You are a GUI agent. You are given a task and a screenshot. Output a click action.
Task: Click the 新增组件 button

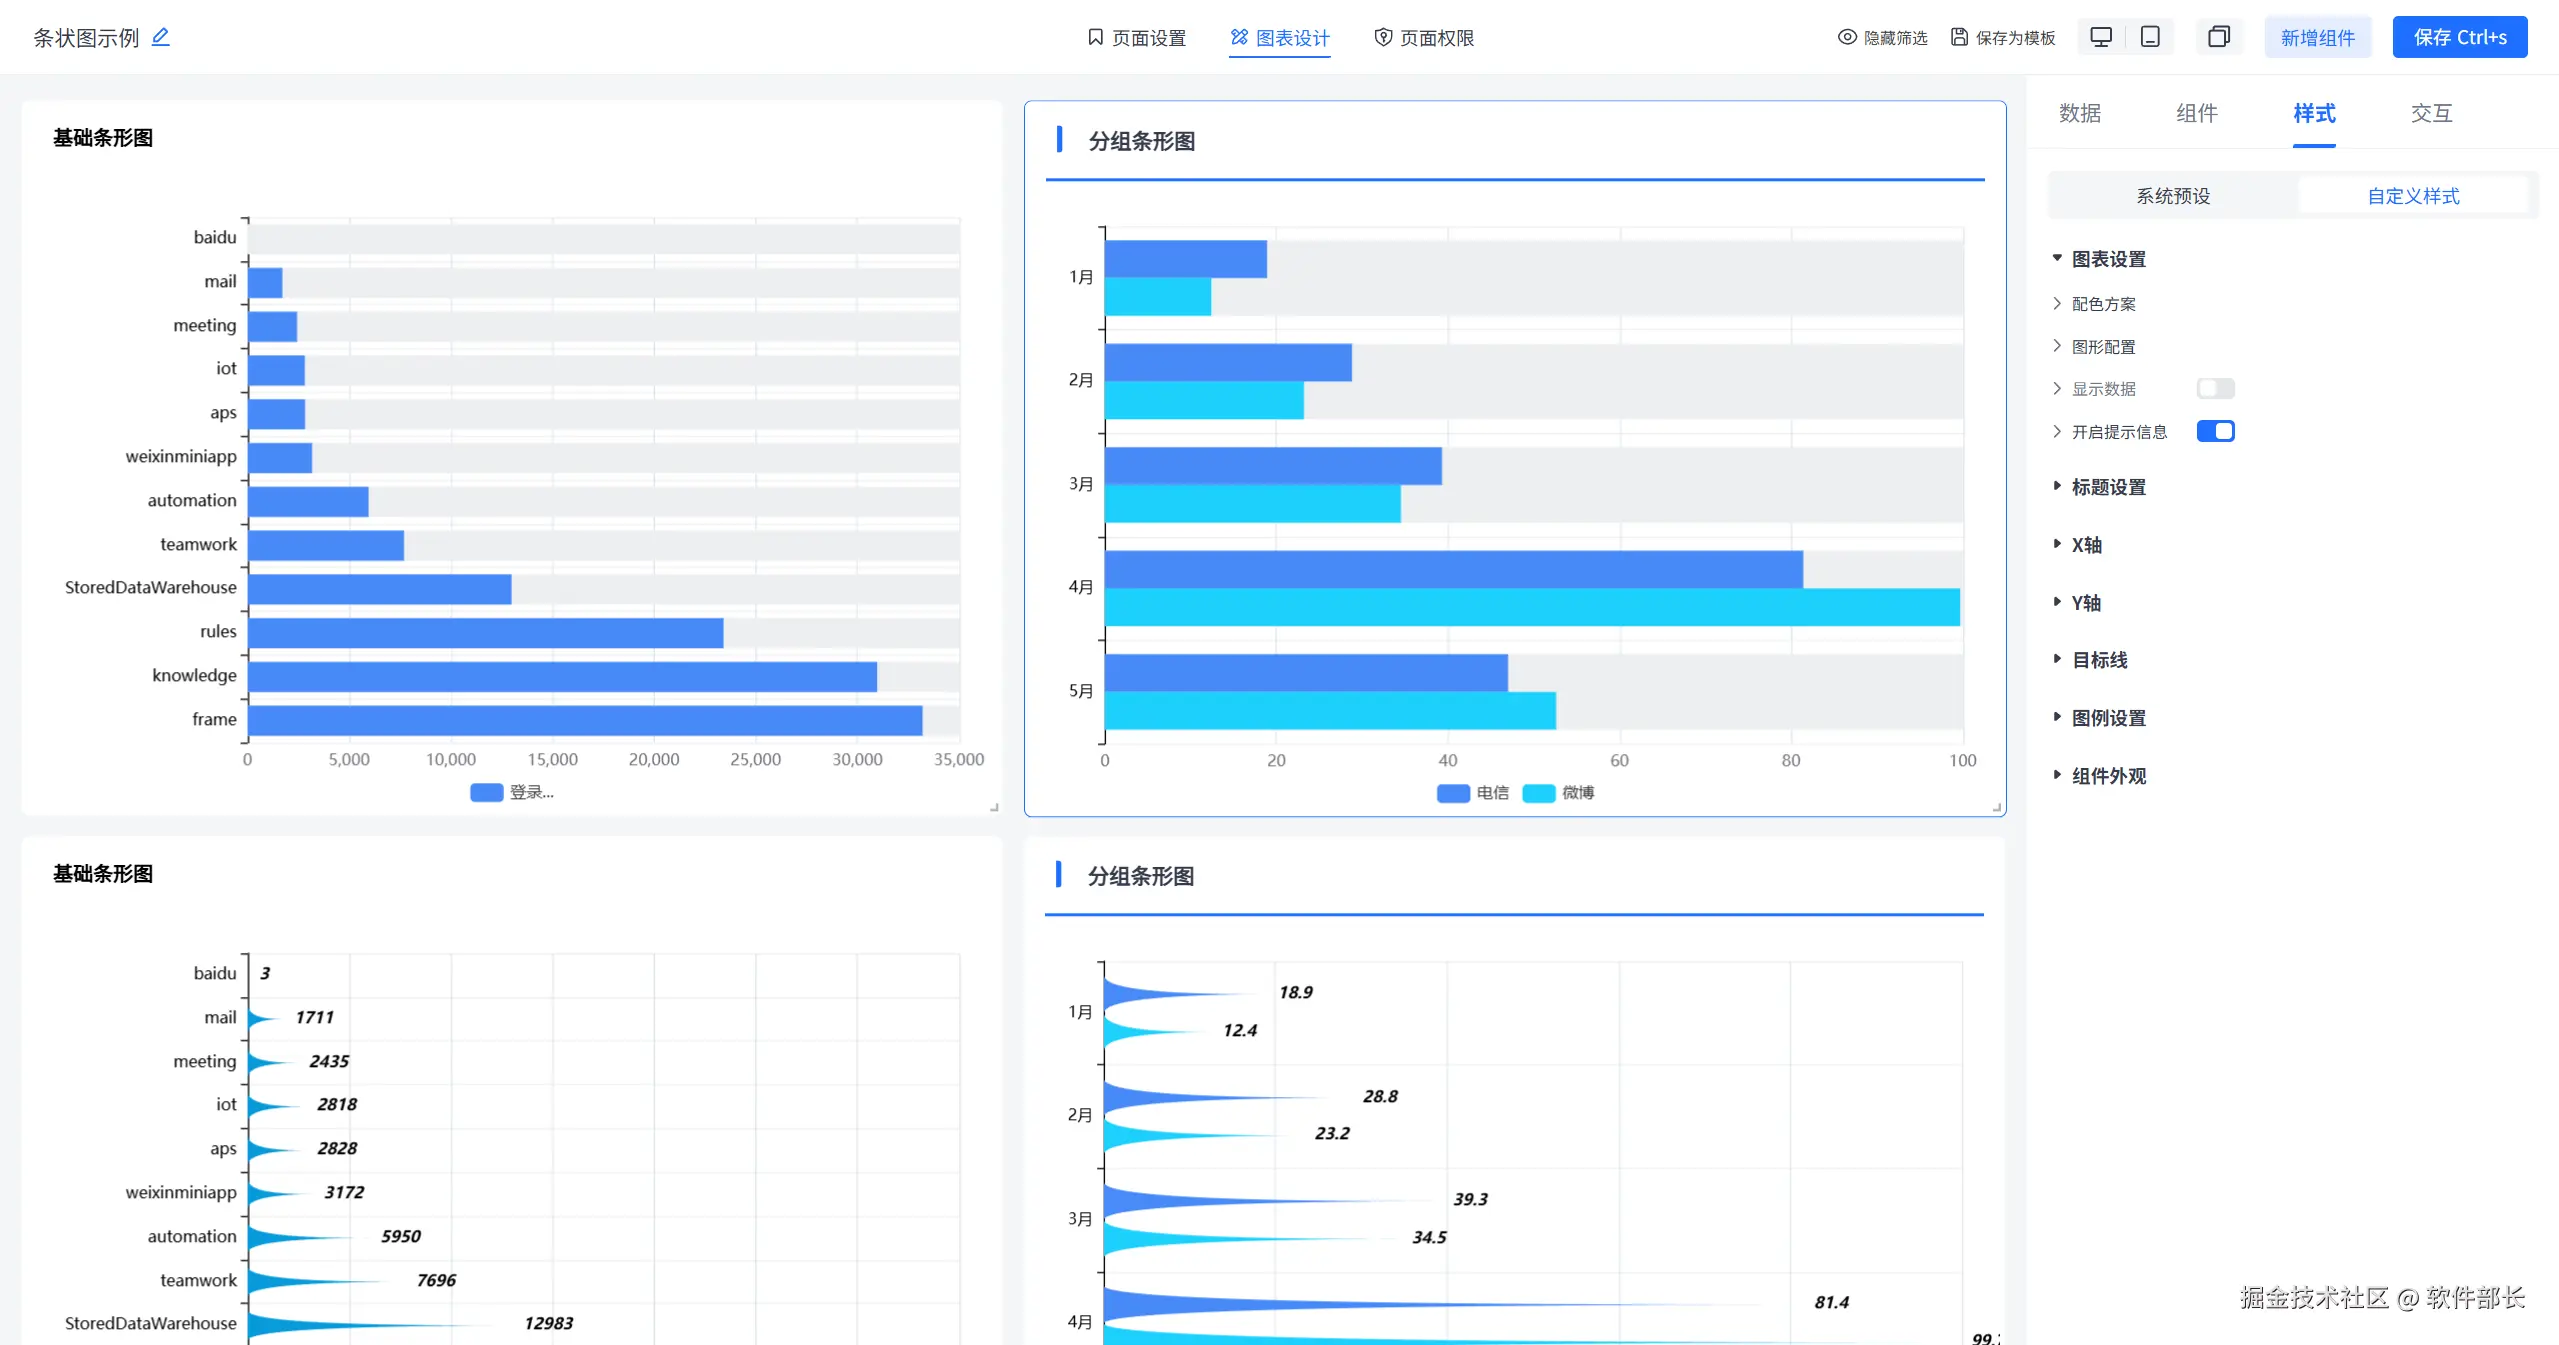(x=2317, y=37)
